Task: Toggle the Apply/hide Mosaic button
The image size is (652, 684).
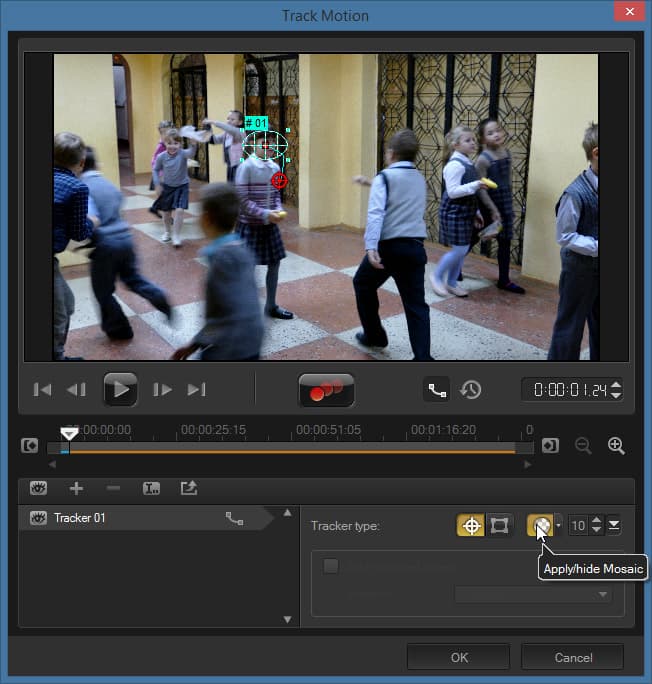Action: pos(540,525)
